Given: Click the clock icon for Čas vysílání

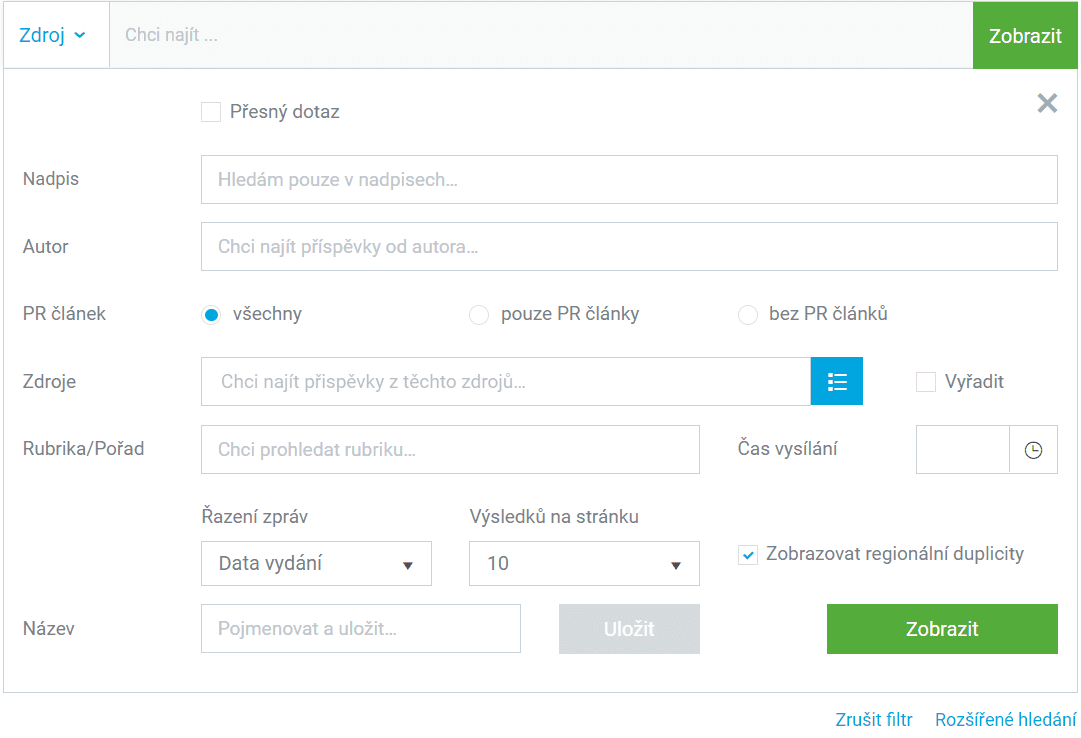Looking at the screenshot, I should click(x=1033, y=450).
